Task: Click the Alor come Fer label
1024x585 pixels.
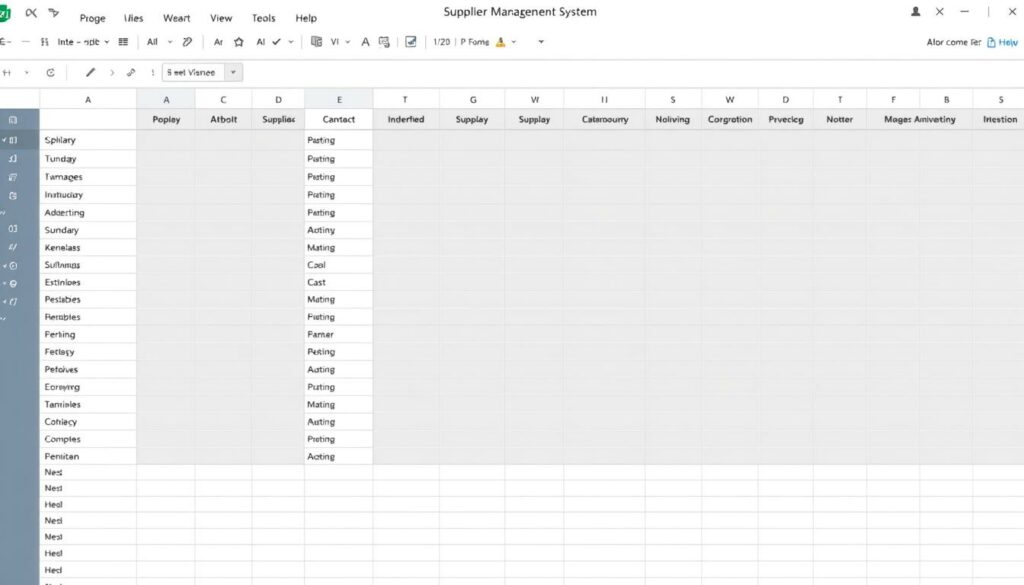Action: [x=953, y=42]
